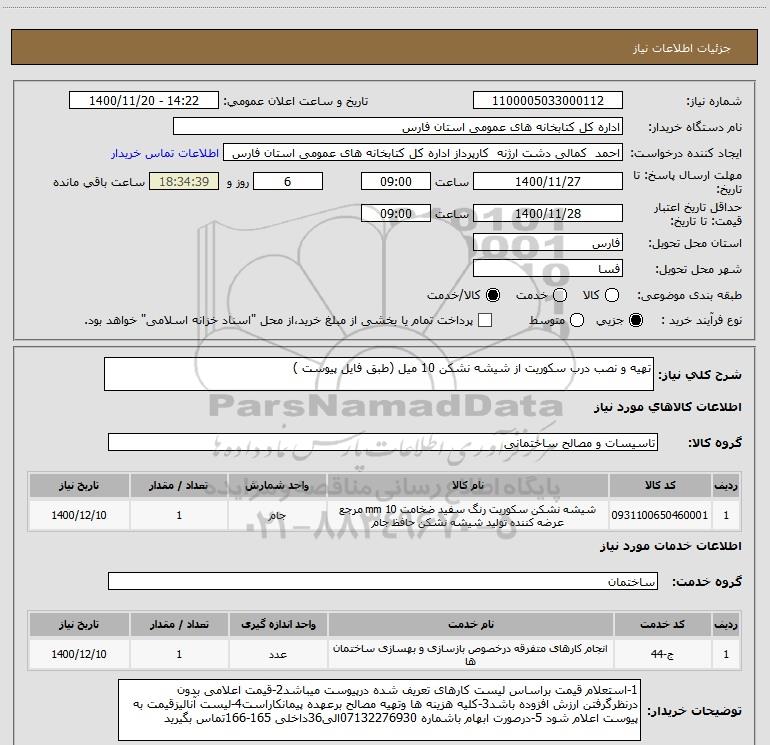
Task: Click the price validity time 09:00 field
Action: tap(396, 214)
